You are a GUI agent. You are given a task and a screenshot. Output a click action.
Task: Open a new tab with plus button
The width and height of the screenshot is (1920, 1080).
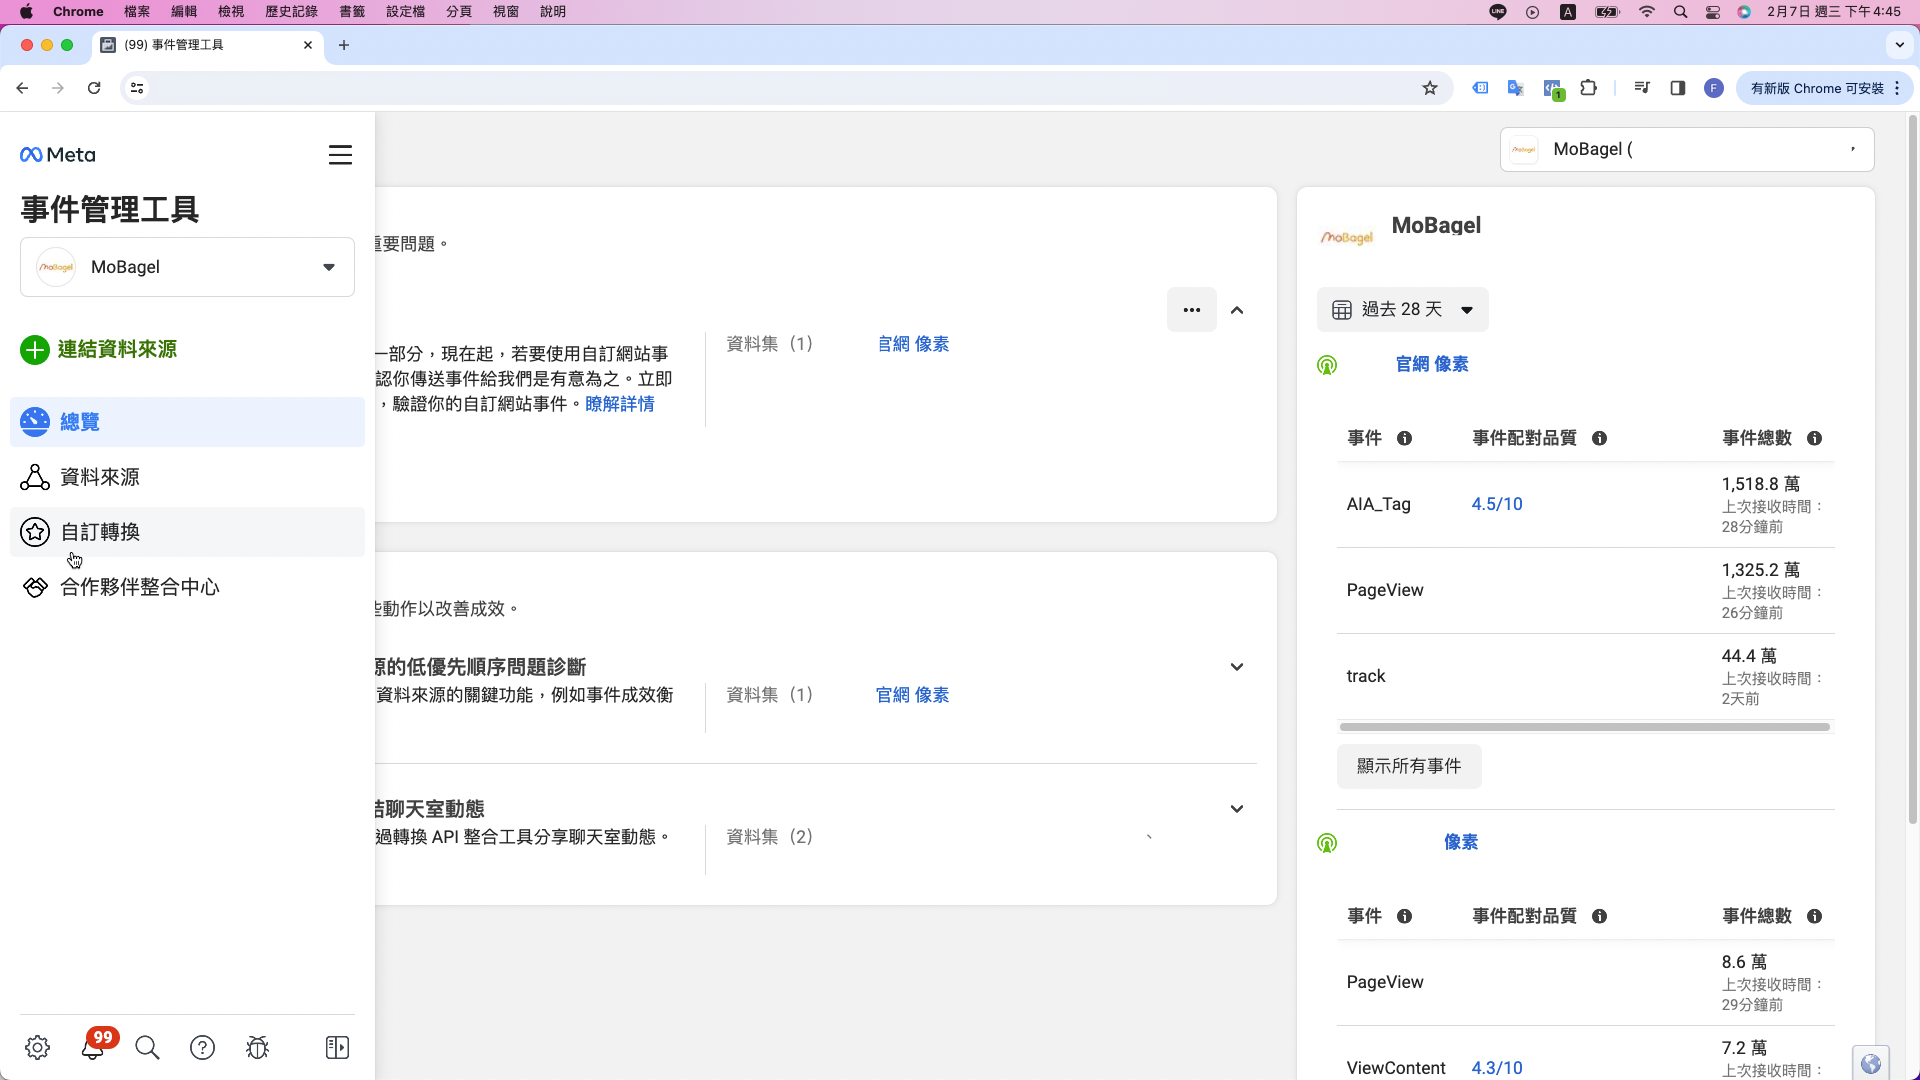click(344, 45)
